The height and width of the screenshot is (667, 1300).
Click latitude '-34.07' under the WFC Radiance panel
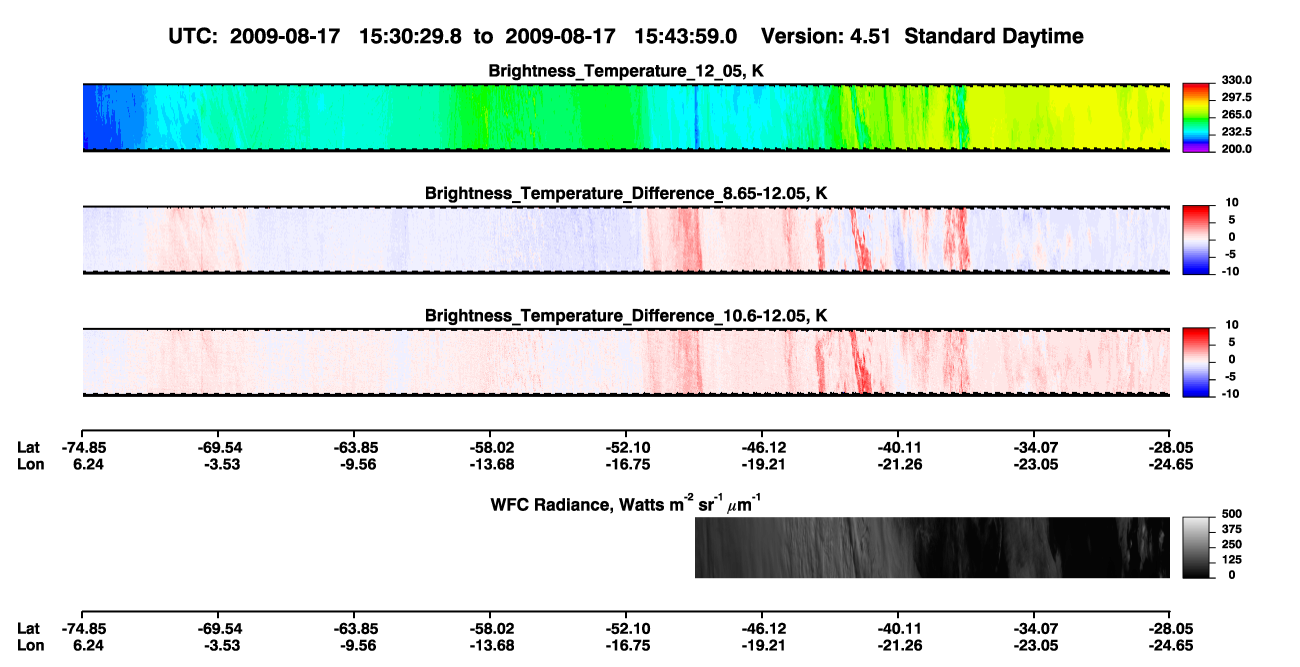[x=1034, y=628]
